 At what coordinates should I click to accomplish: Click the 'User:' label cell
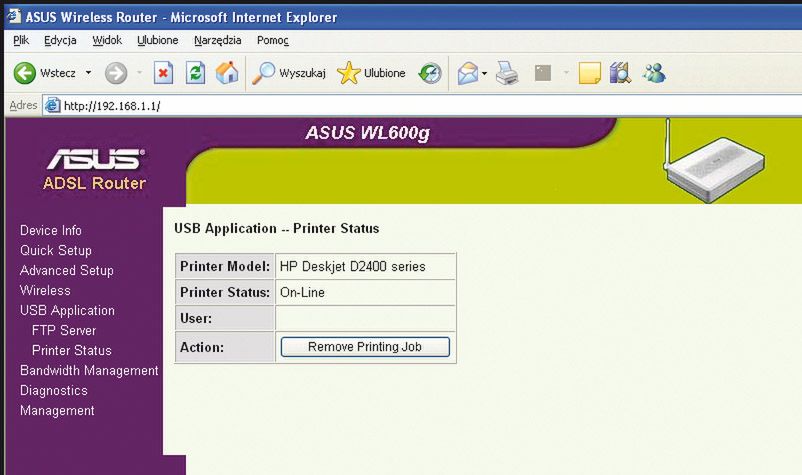point(225,319)
